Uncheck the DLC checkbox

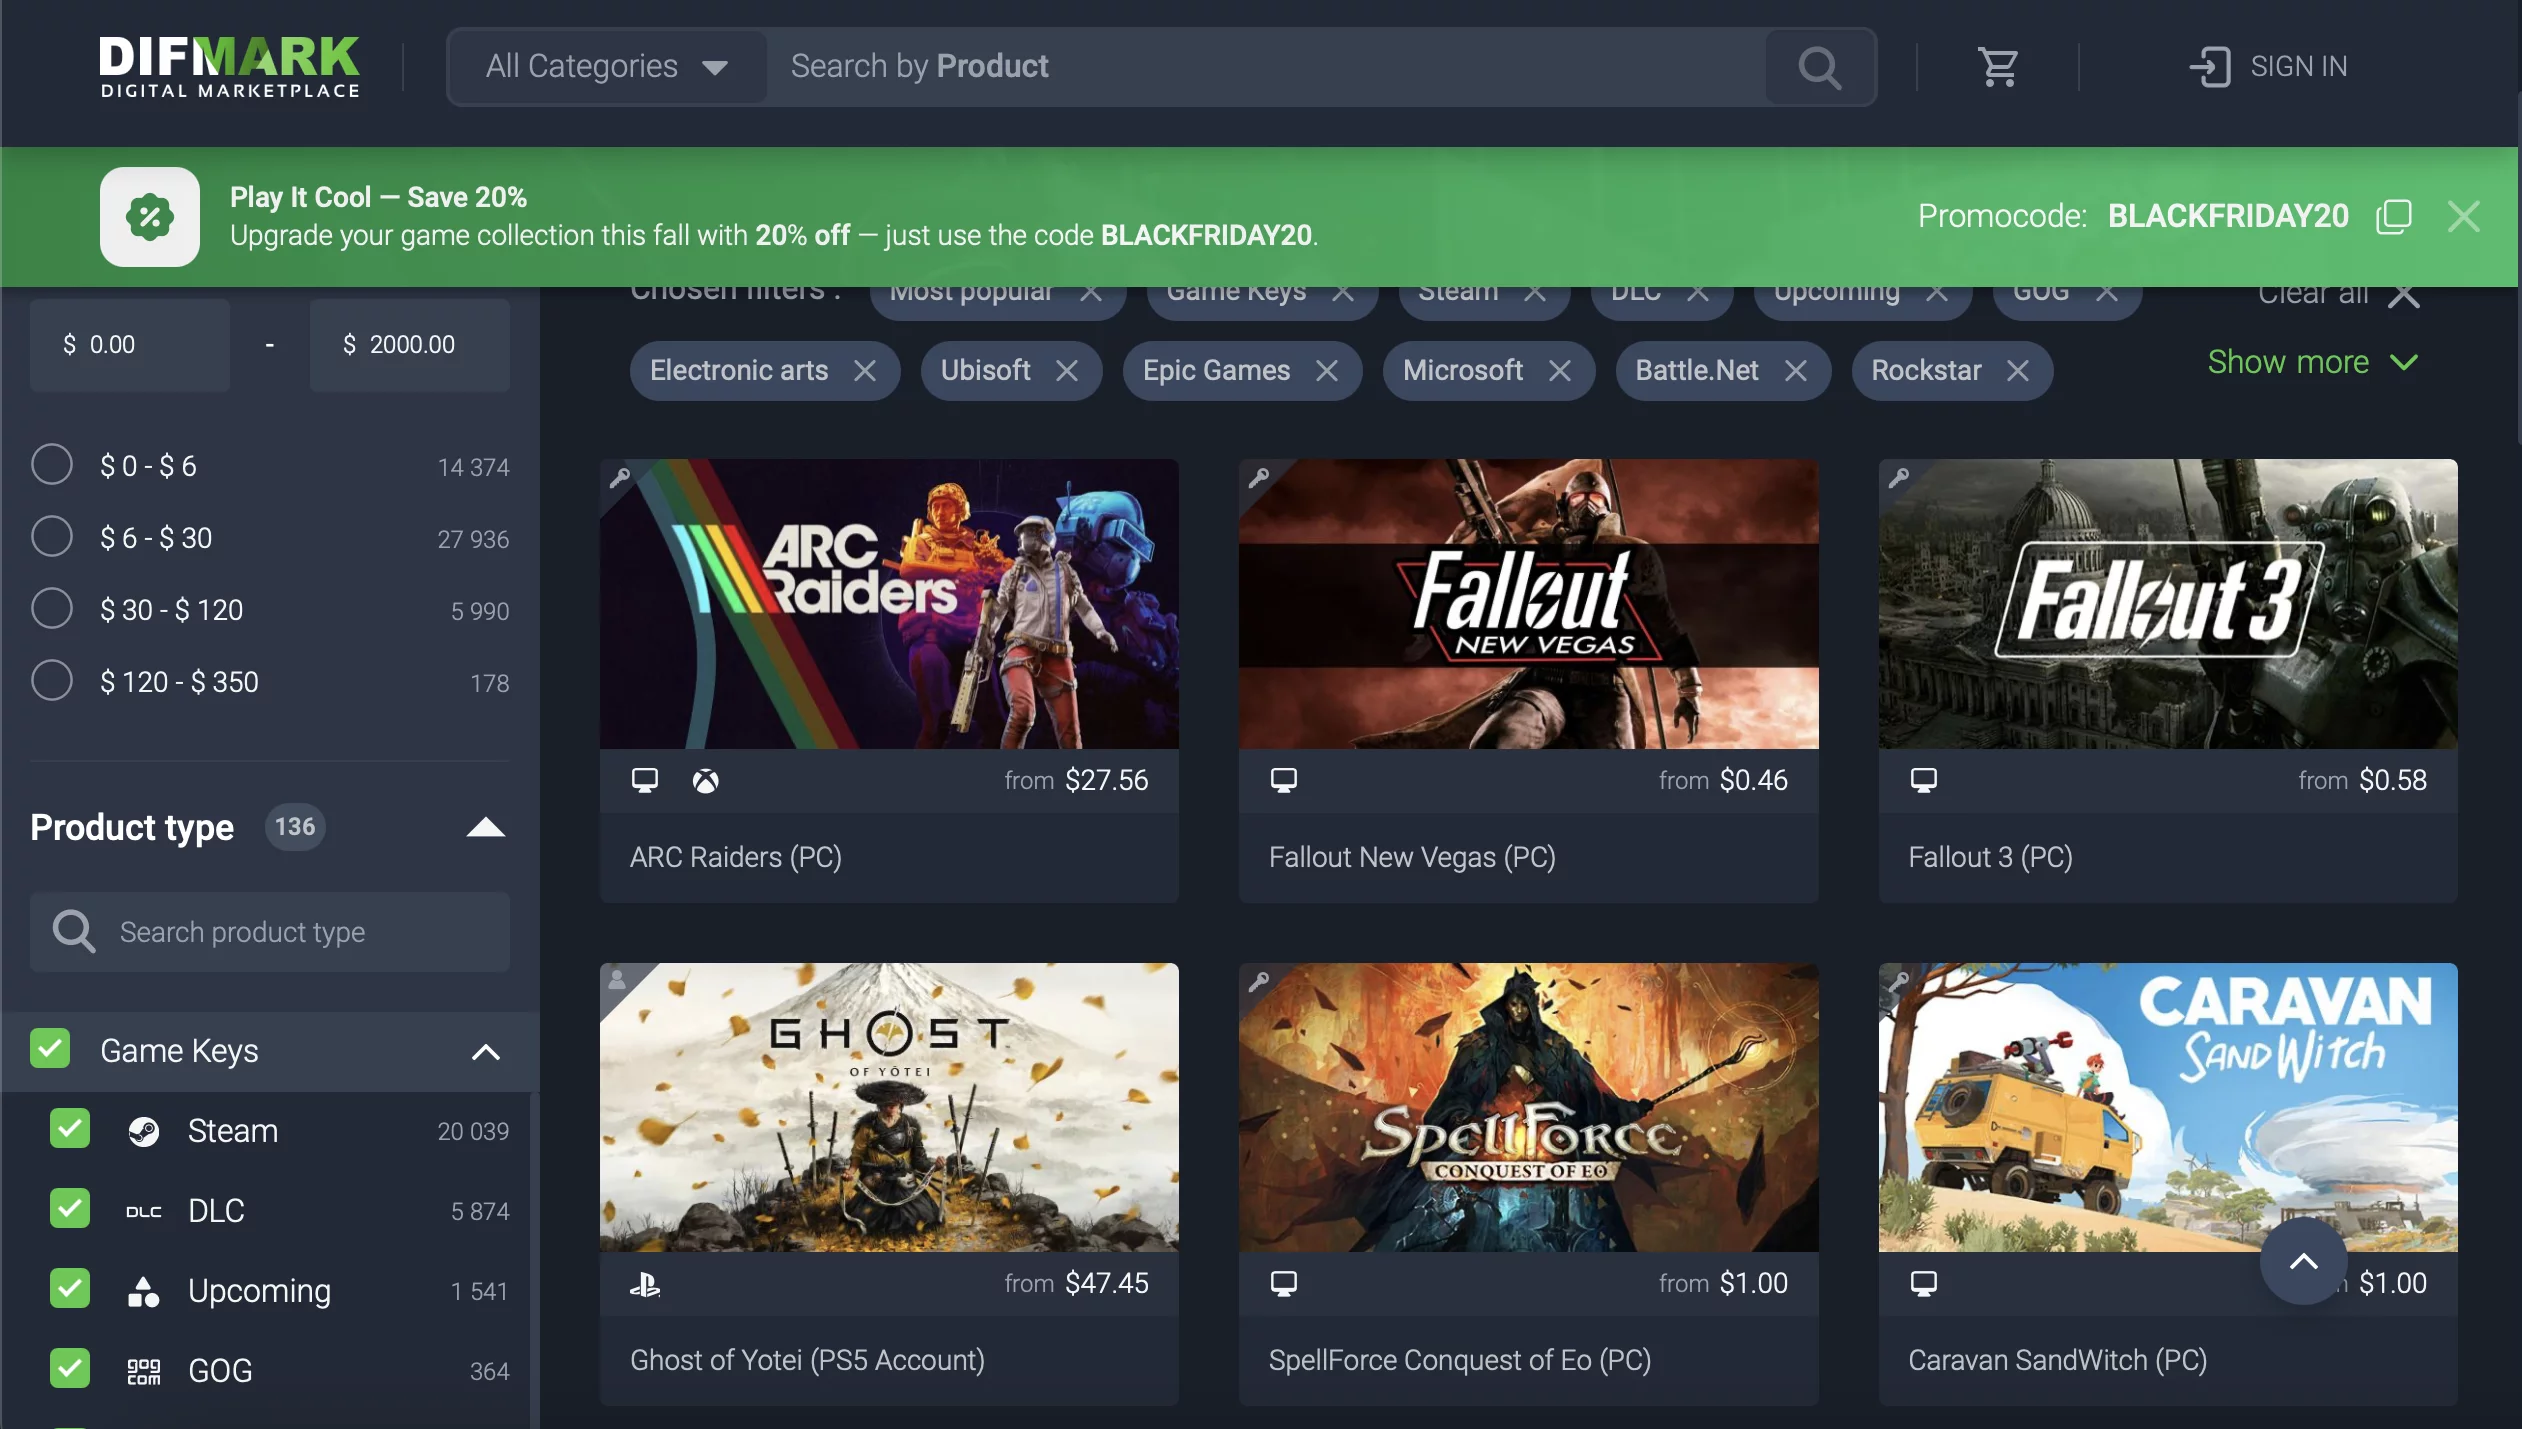70,1210
